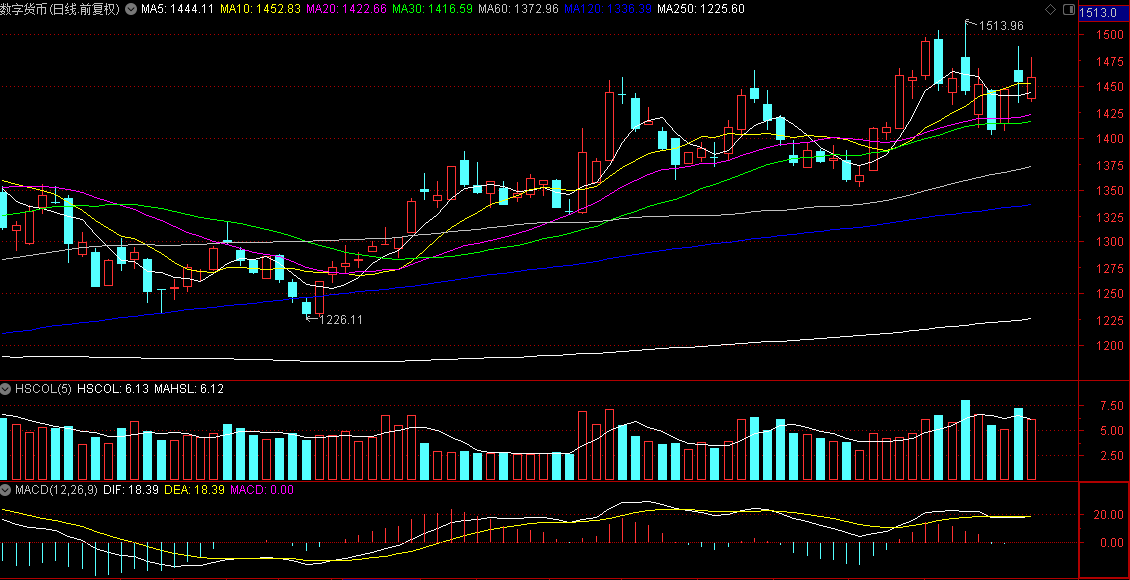
Task: Click the DIF: 18.39 value
Action: (131, 490)
